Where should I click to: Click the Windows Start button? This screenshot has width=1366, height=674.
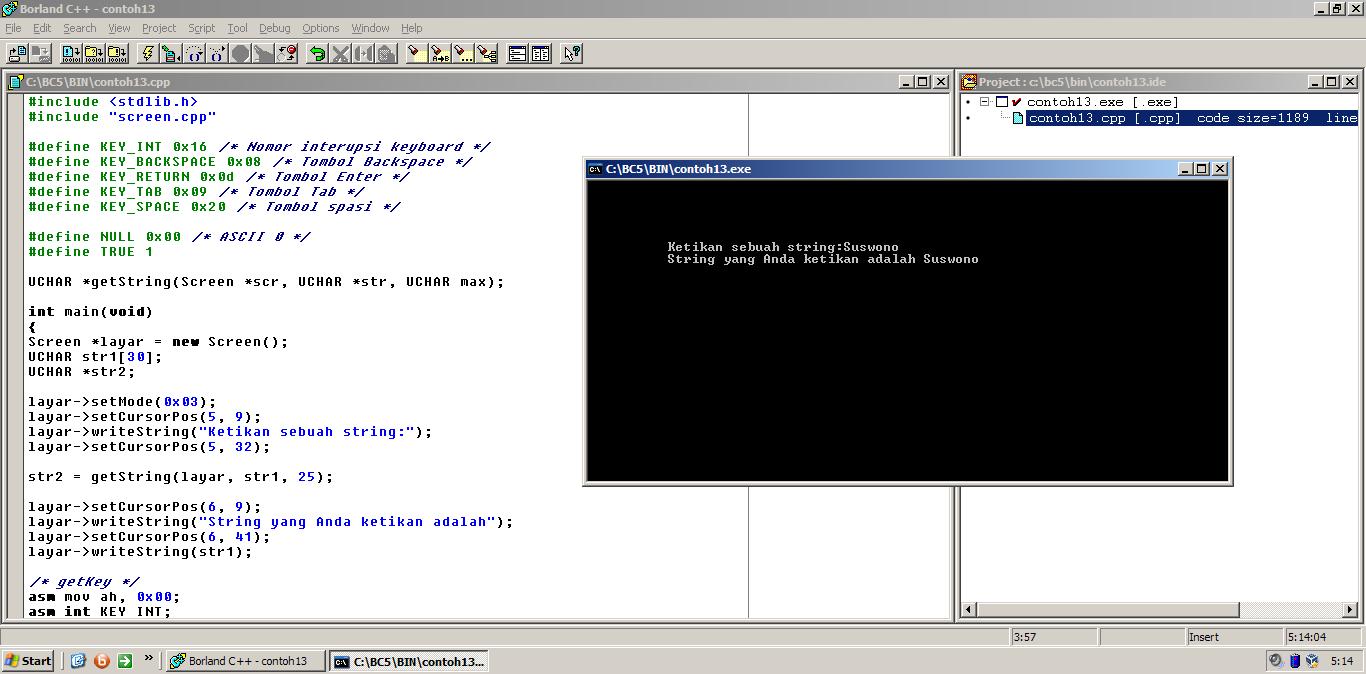click(x=28, y=660)
